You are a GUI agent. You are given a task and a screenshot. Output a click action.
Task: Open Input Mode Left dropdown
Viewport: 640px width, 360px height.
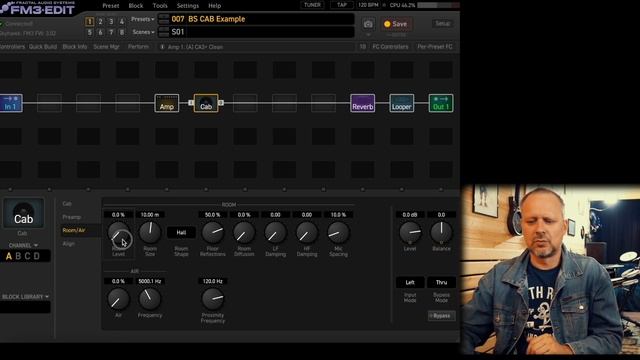[x=410, y=282]
